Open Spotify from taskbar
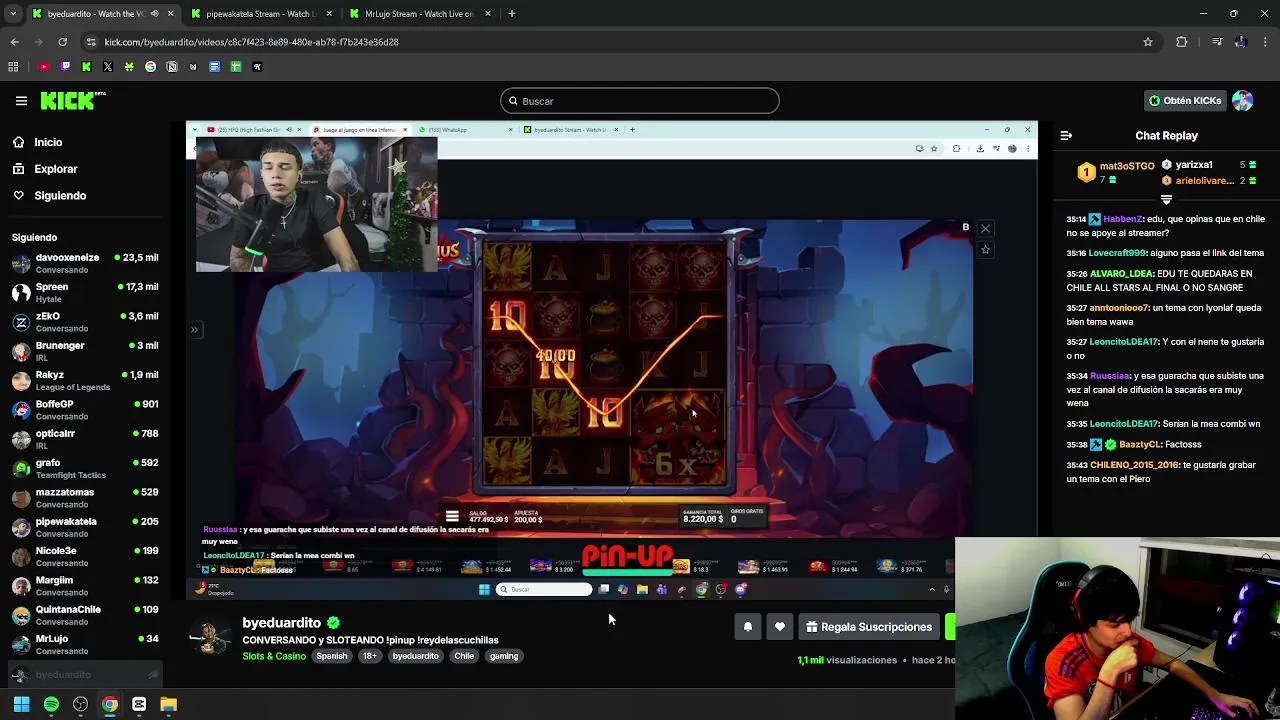 click(x=51, y=704)
